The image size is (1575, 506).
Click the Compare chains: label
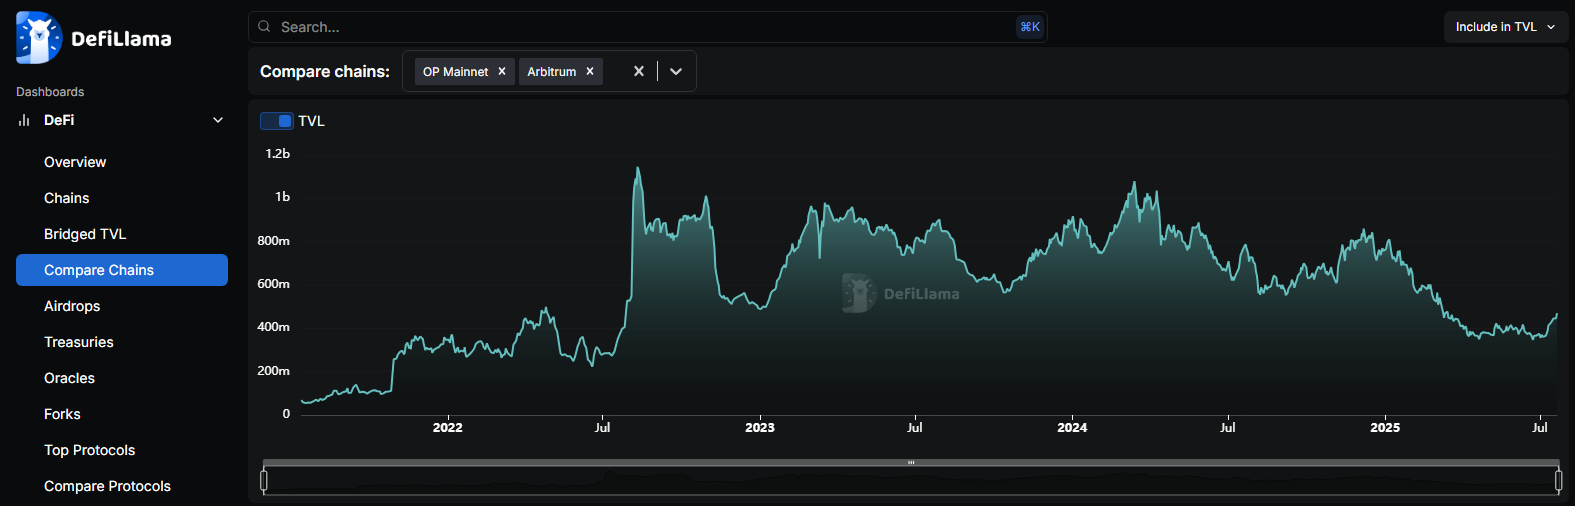click(x=325, y=71)
